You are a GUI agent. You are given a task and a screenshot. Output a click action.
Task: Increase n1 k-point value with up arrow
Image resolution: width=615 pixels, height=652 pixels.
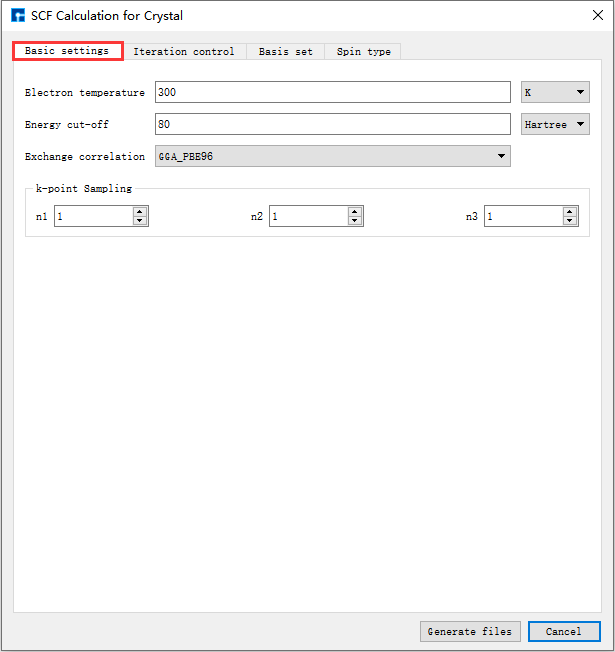[x=140, y=212]
